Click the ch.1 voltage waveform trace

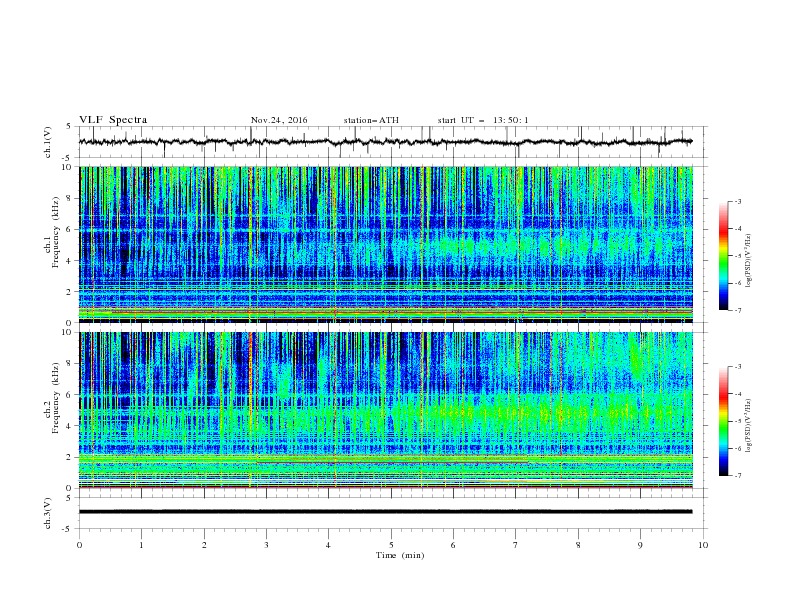pyautogui.click(x=385, y=142)
